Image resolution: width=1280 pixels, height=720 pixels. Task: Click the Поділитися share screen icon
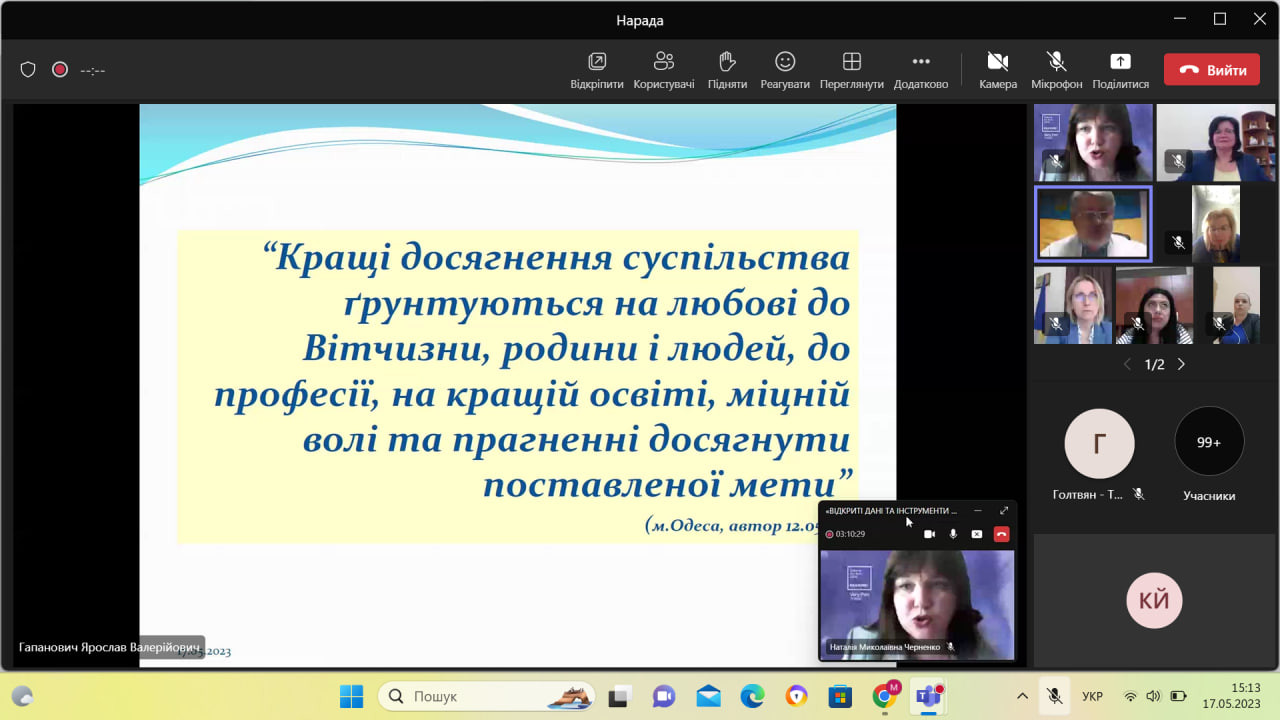(x=1120, y=62)
